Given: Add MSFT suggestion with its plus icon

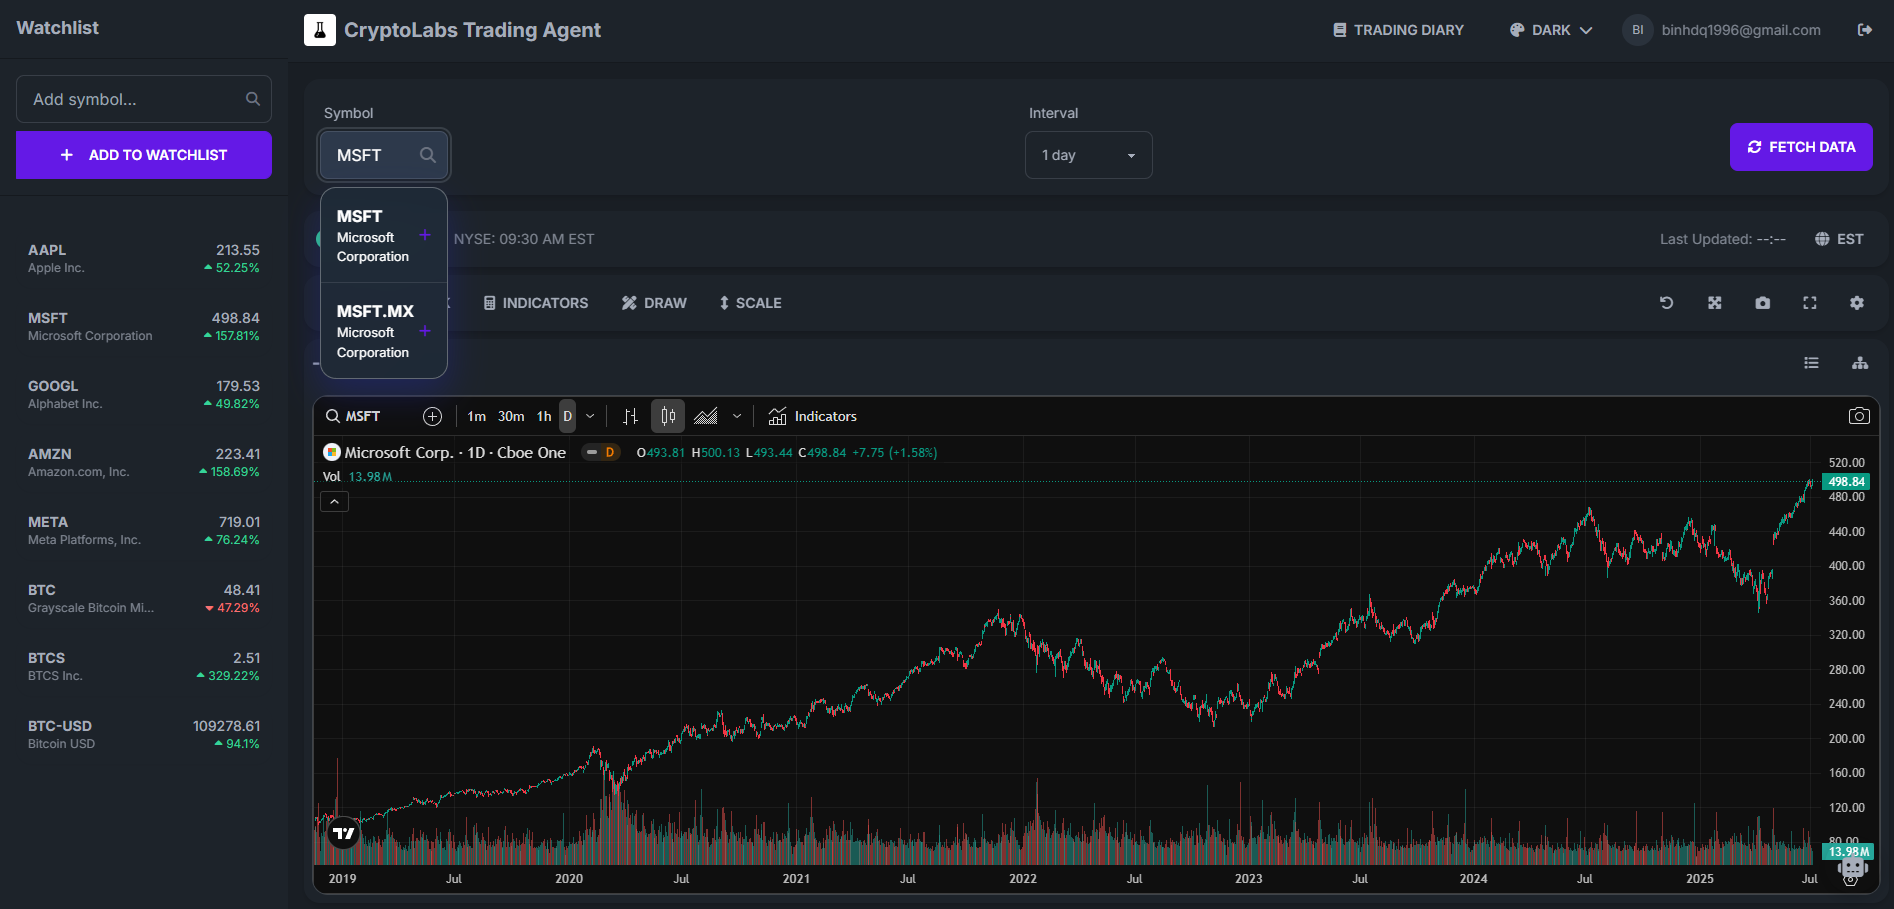Looking at the screenshot, I should 425,235.
